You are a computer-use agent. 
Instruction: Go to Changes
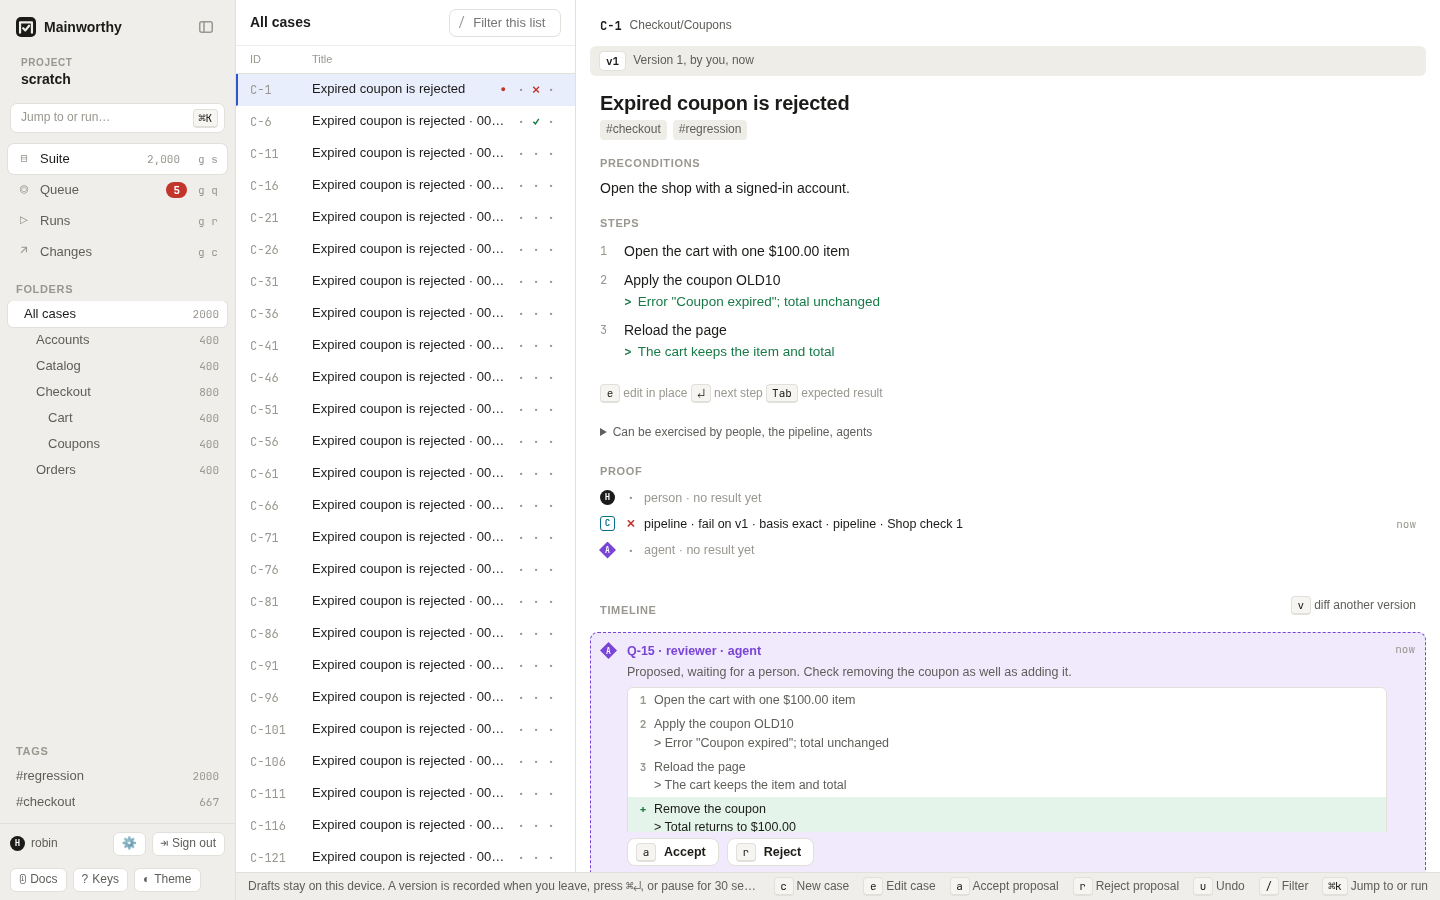click(118, 252)
